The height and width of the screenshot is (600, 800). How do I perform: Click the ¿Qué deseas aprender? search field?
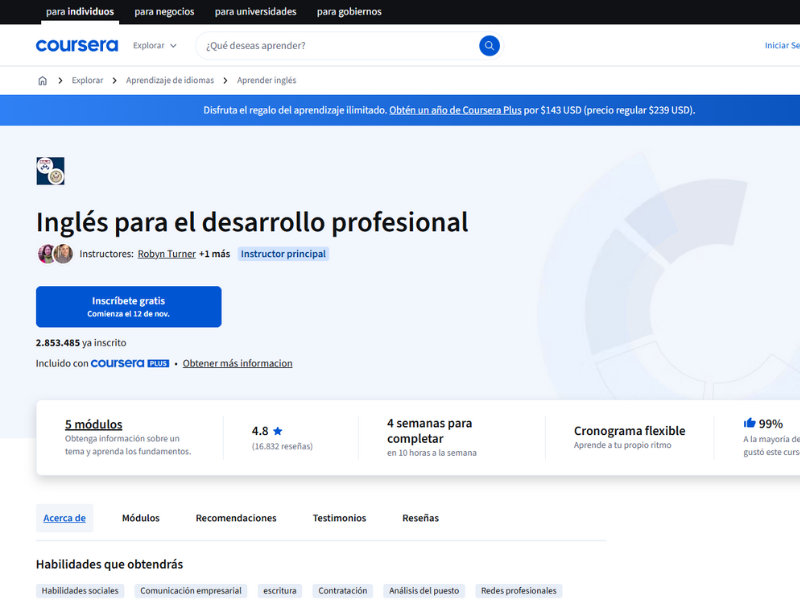pyautogui.click(x=320, y=45)
